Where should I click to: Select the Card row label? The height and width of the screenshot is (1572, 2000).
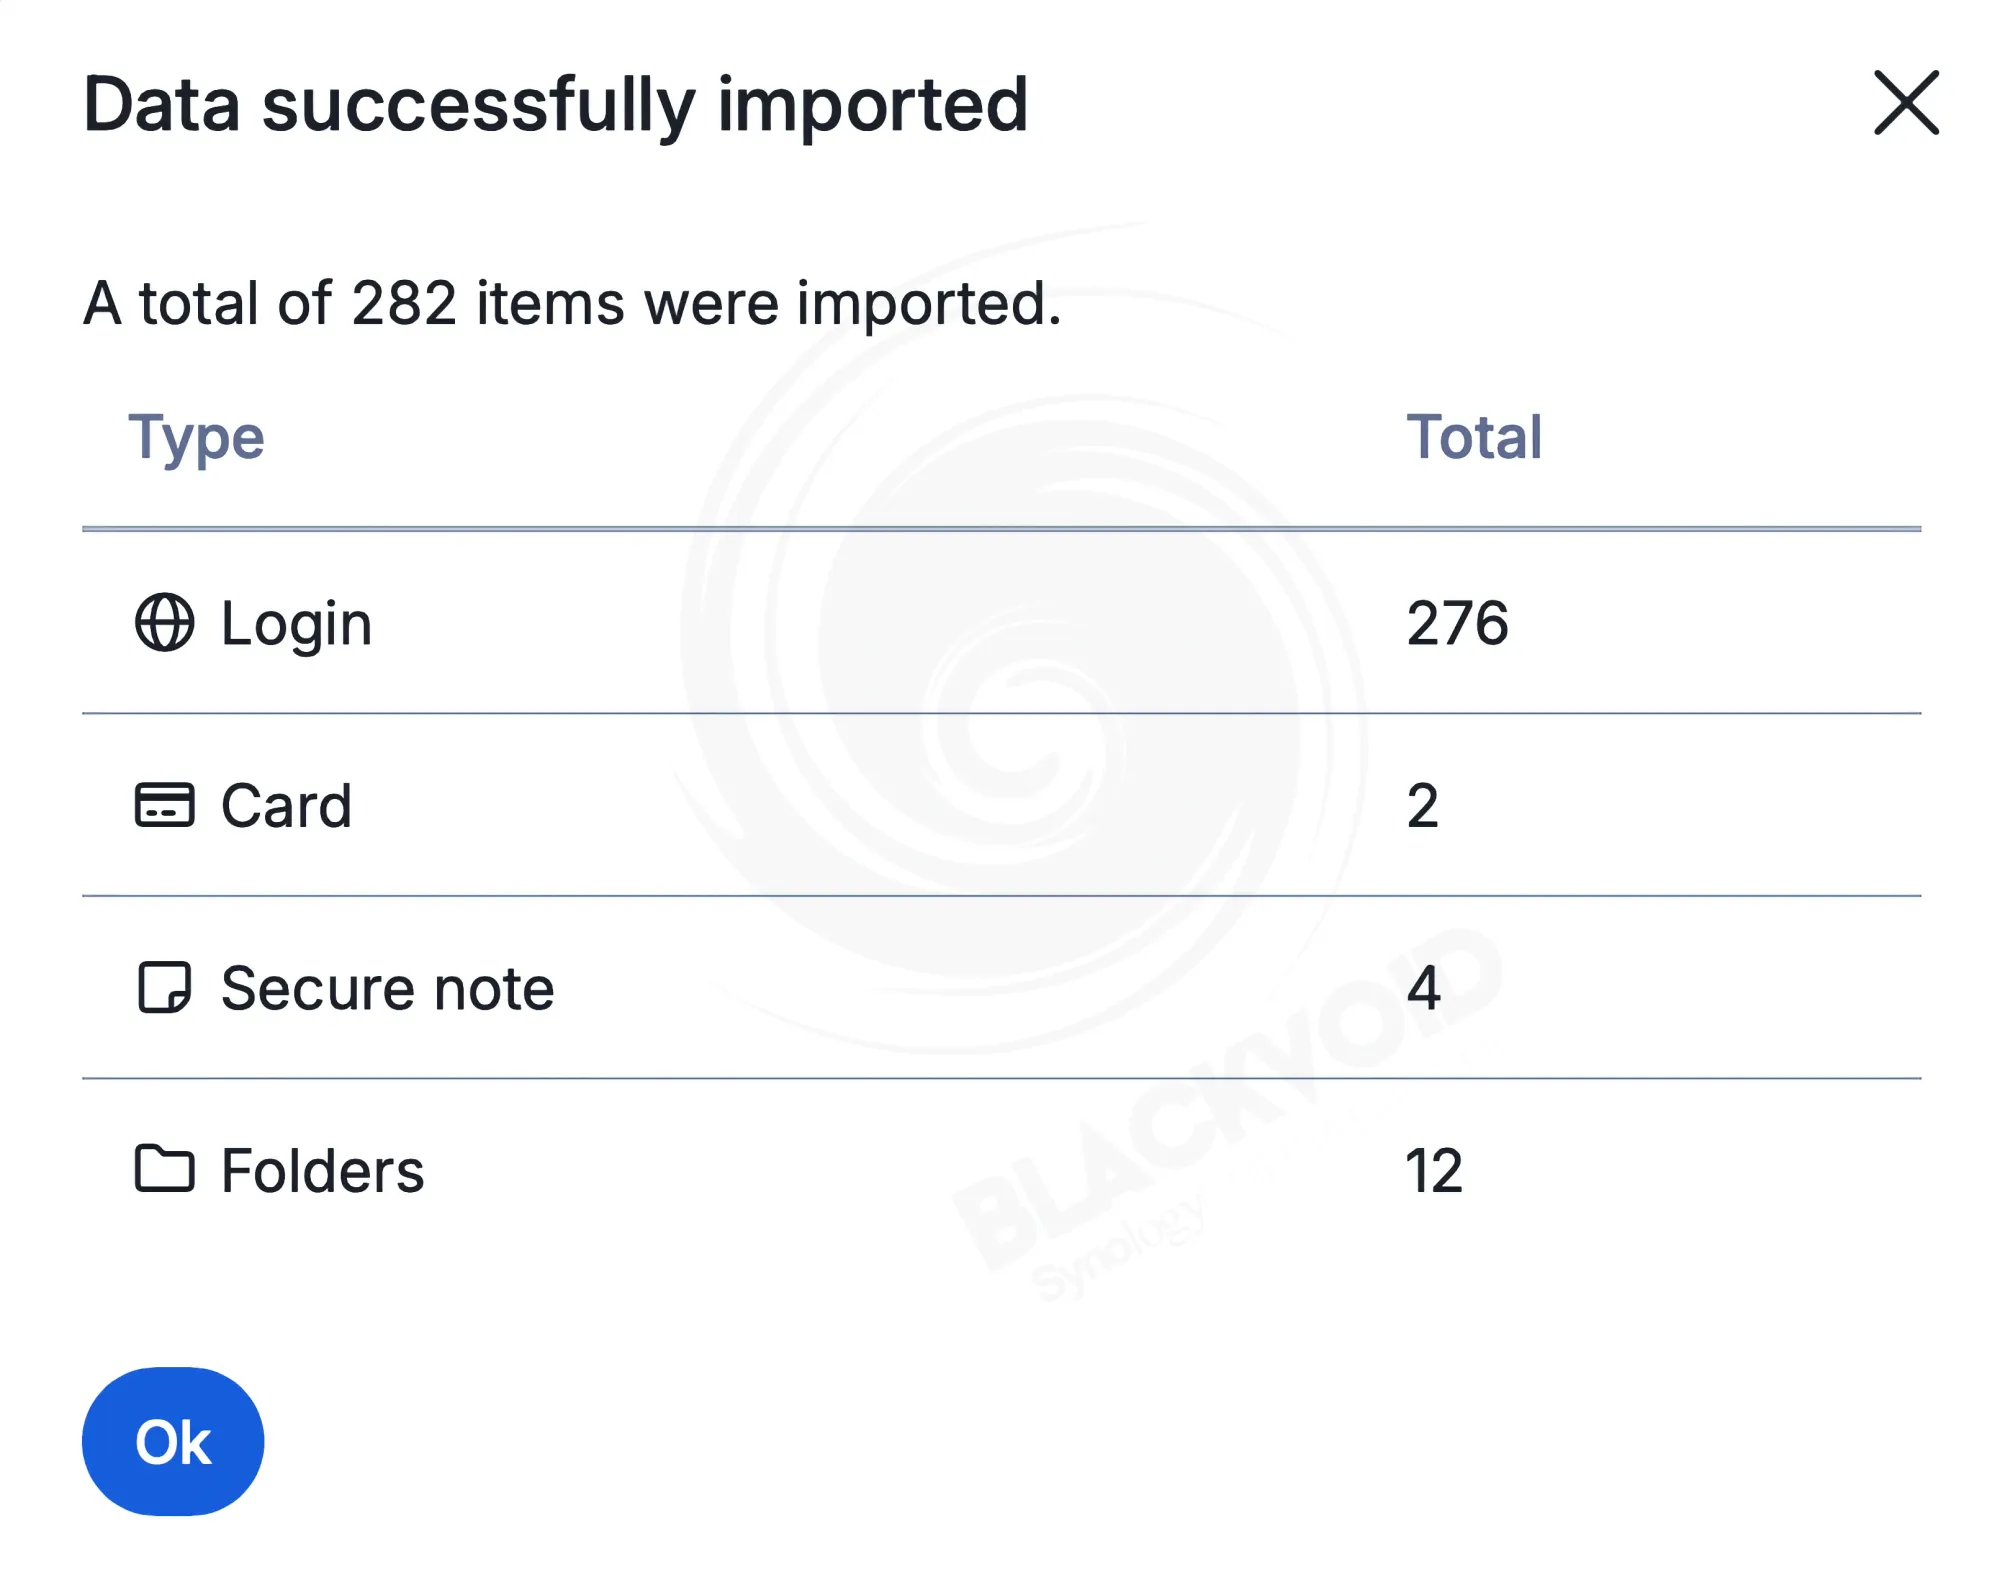[x=286, y=806]
